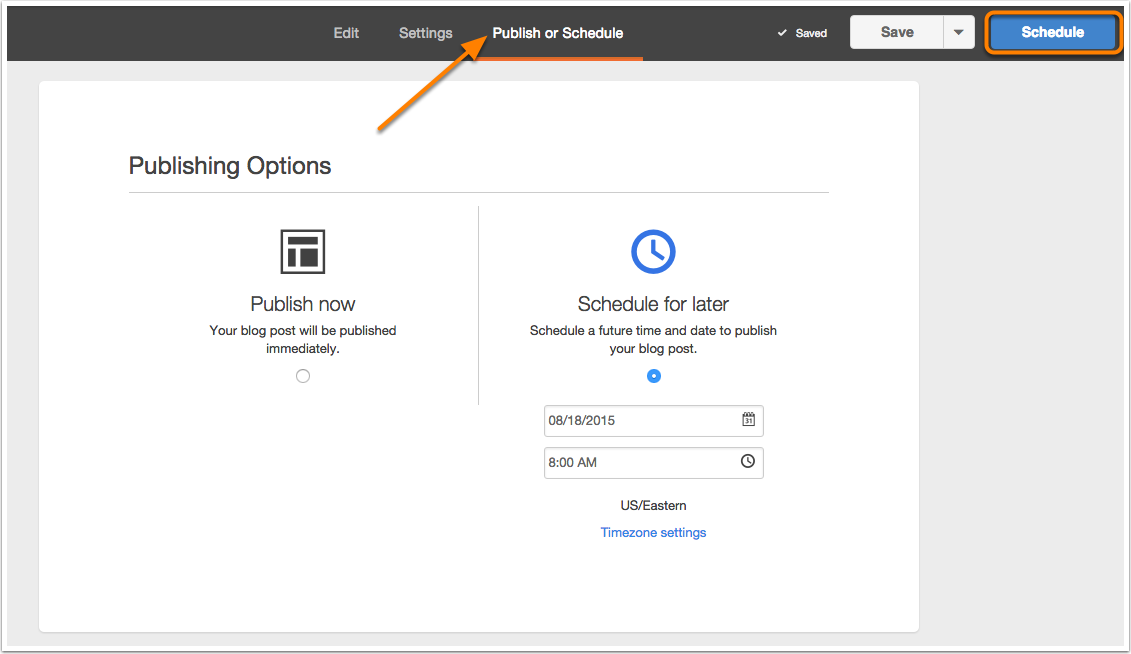Click text 'Your blog post will be published immediately.'
Screen dimensions: 1131x654
click(303, 340)
